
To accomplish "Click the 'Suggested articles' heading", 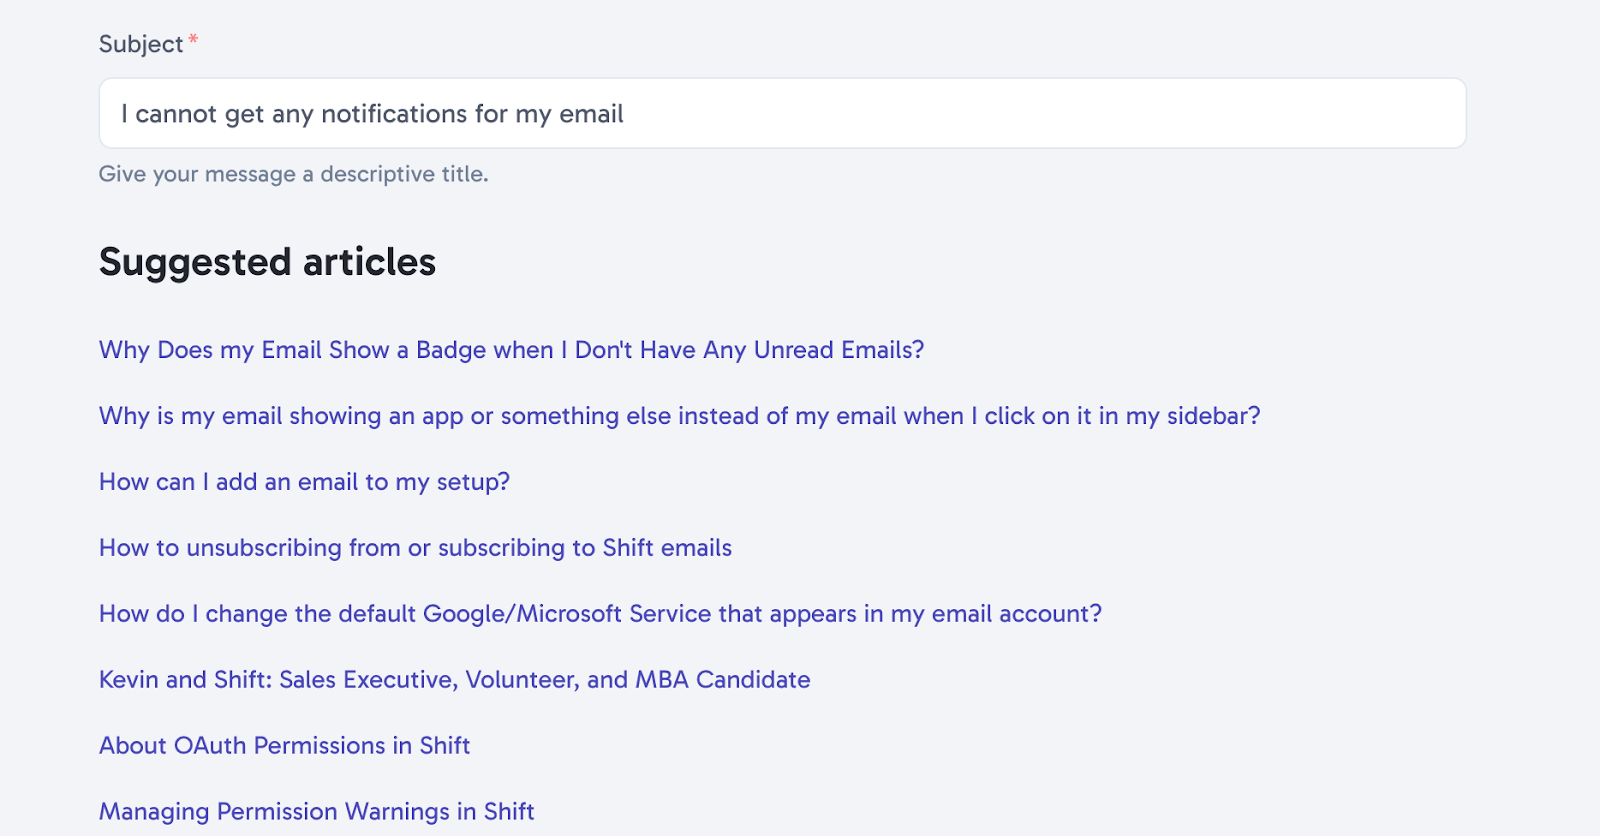I will point(267,262).
